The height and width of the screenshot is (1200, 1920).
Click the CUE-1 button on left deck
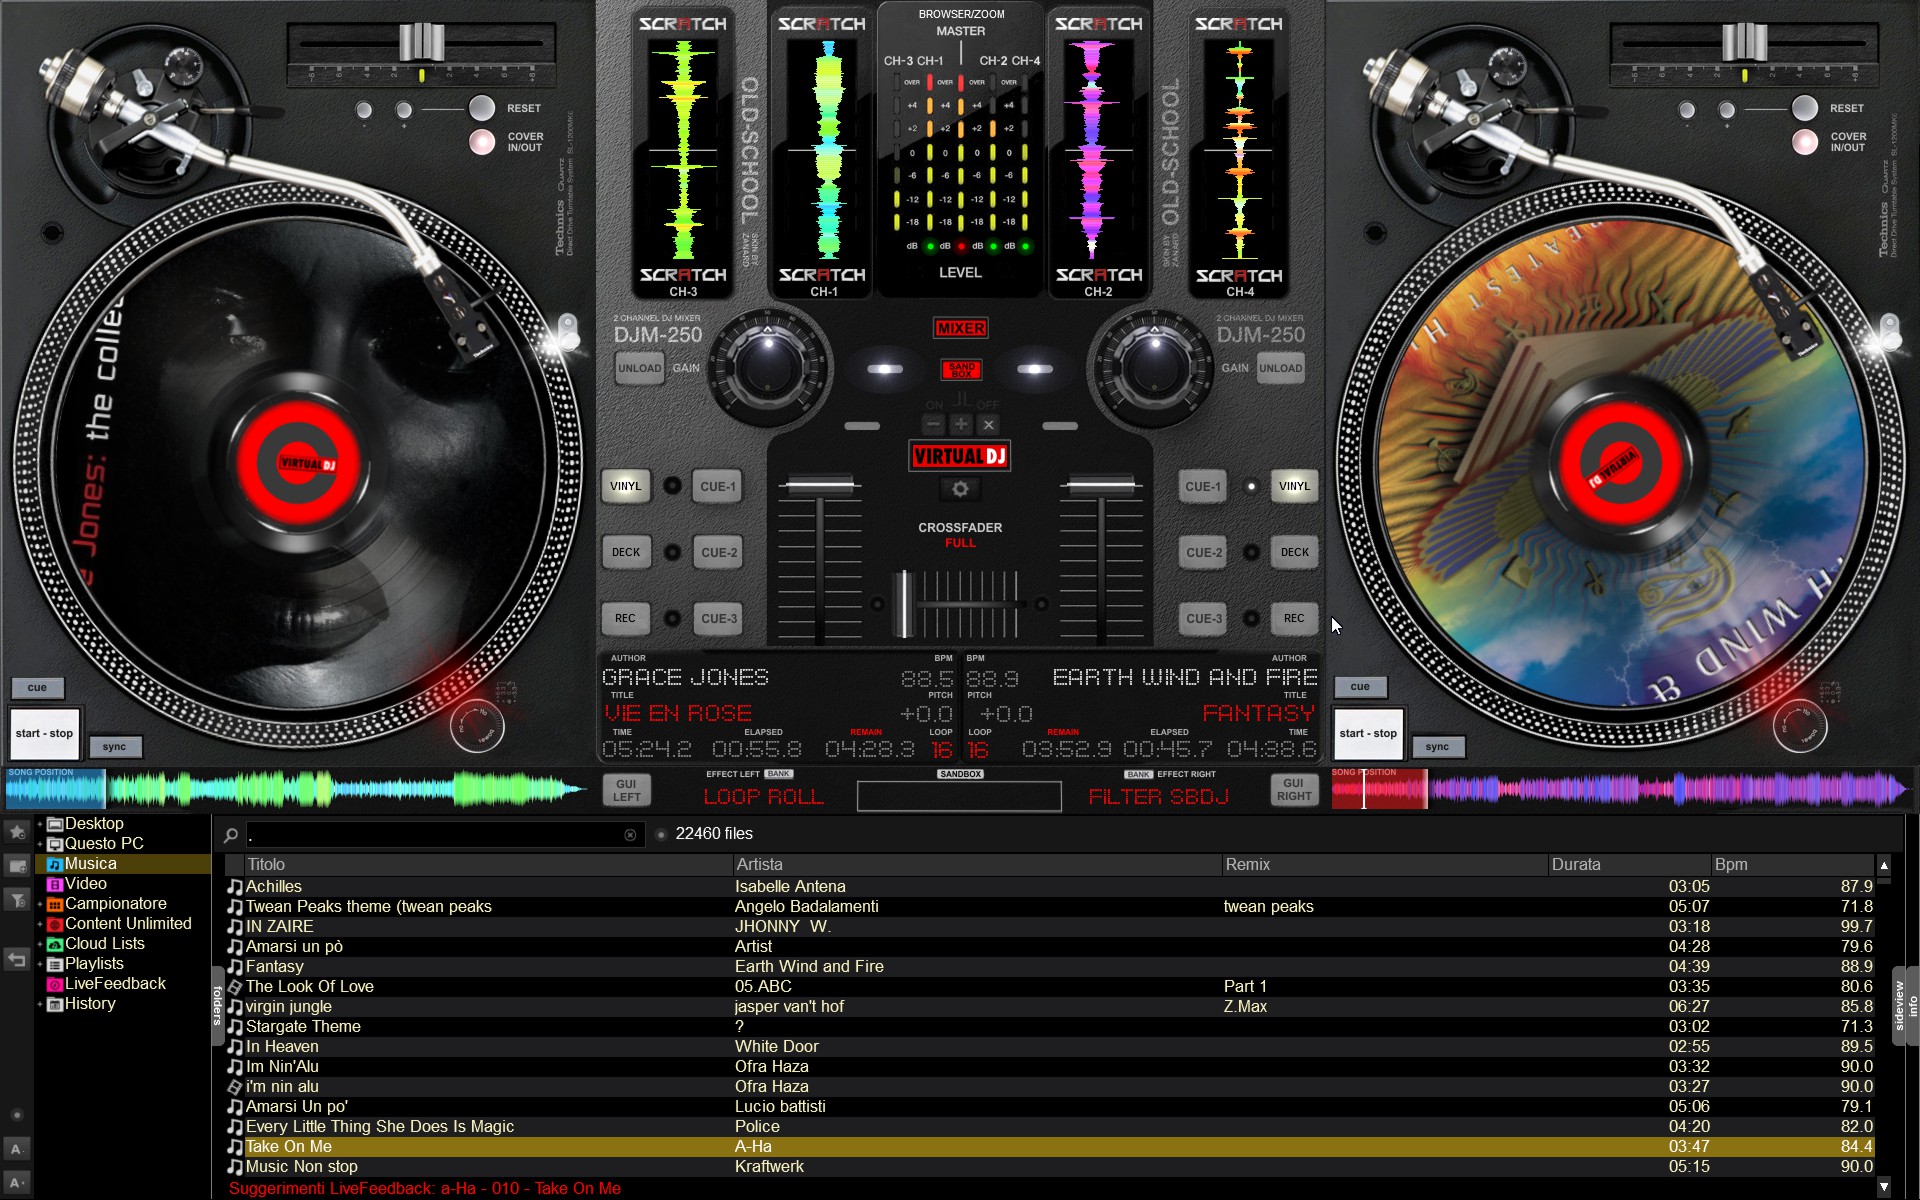(717, 487)
